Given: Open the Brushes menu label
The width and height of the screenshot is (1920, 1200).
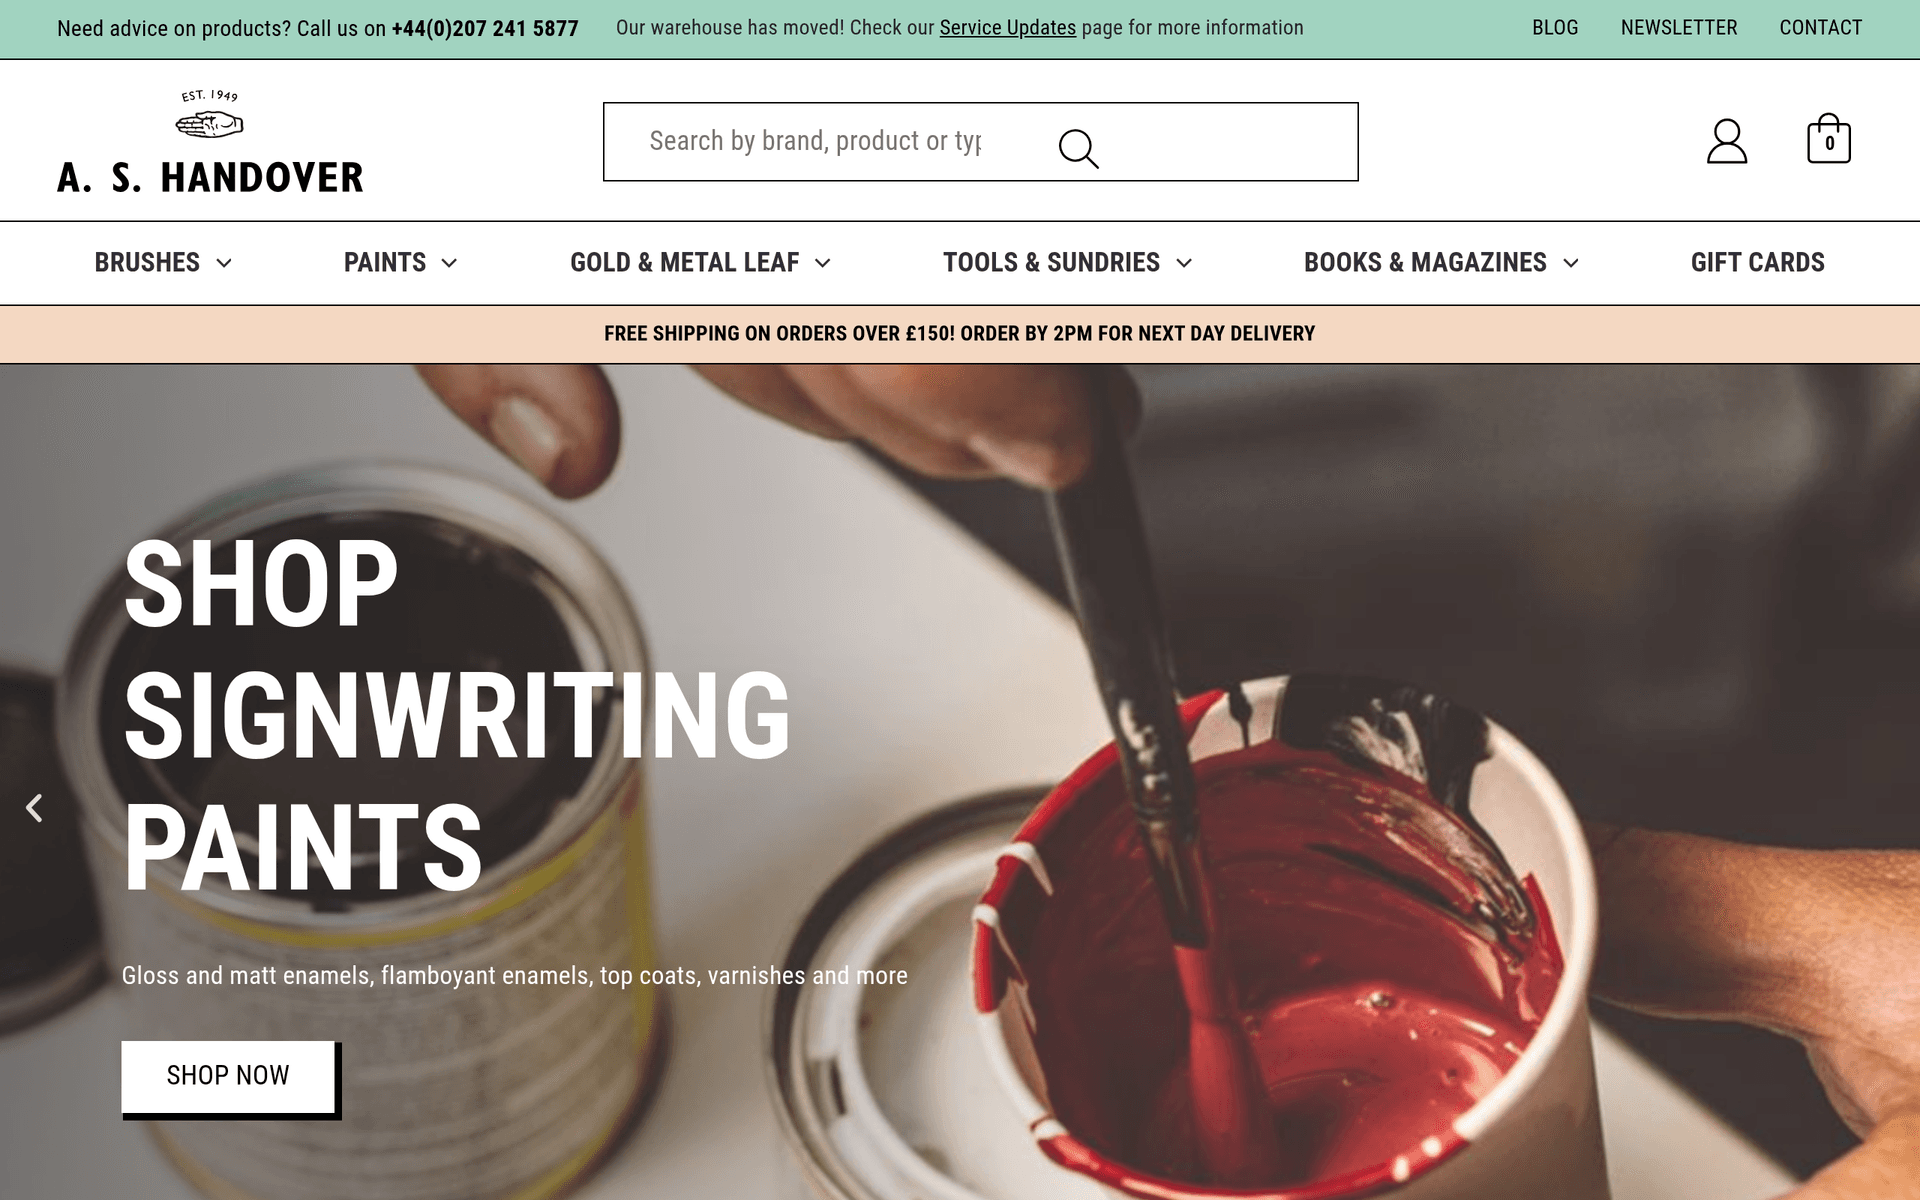Looking at the screenshot, I should click(x=147, y=262).
